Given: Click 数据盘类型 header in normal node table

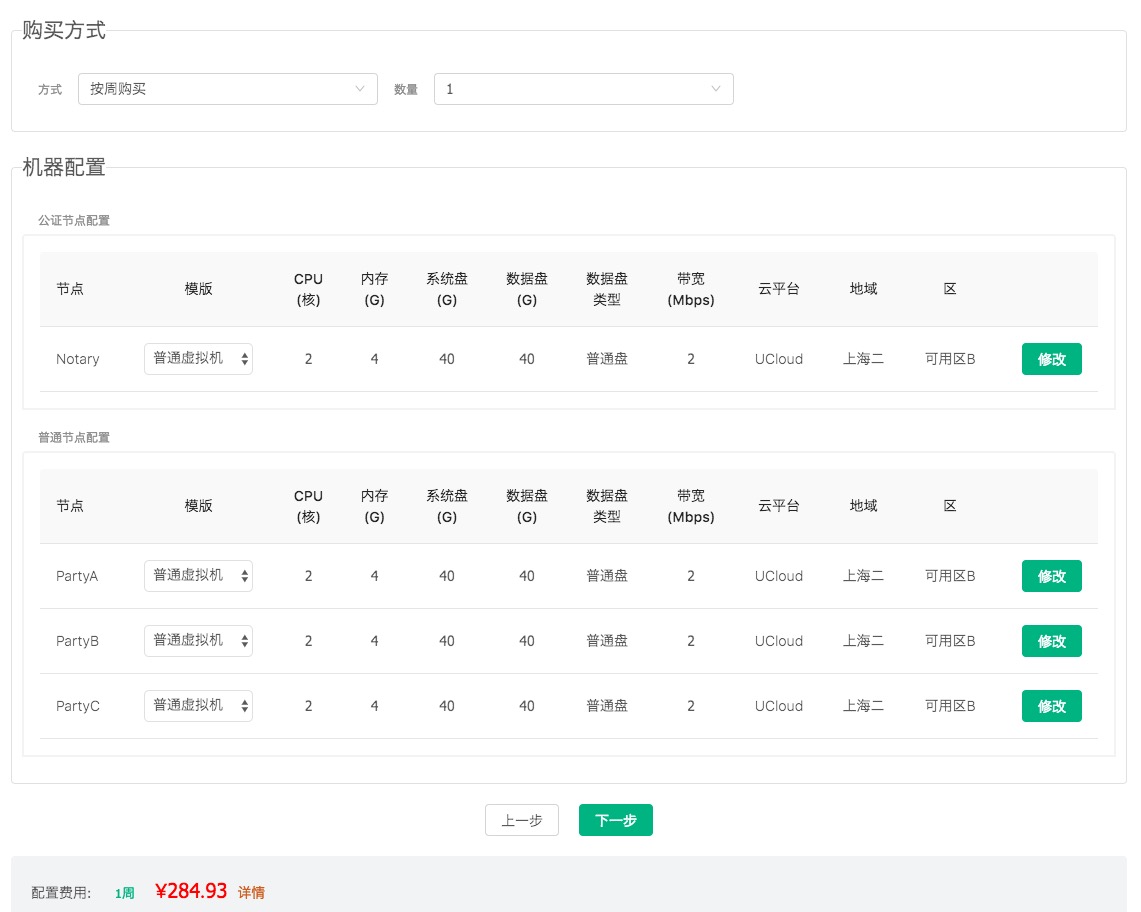Looking at the screenshot, I should (x=607, y=506).
